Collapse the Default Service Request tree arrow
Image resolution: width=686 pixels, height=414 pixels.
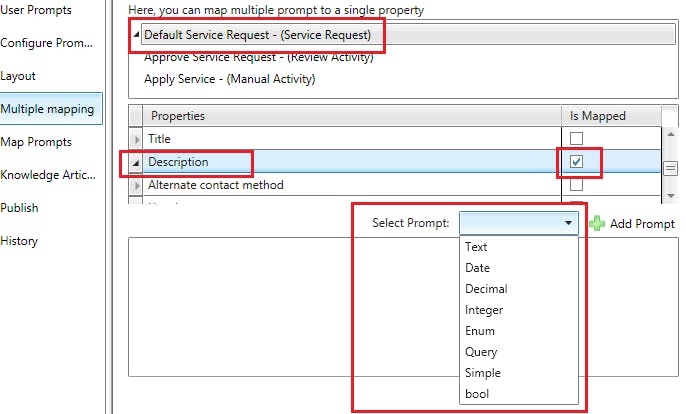(137, 35)
